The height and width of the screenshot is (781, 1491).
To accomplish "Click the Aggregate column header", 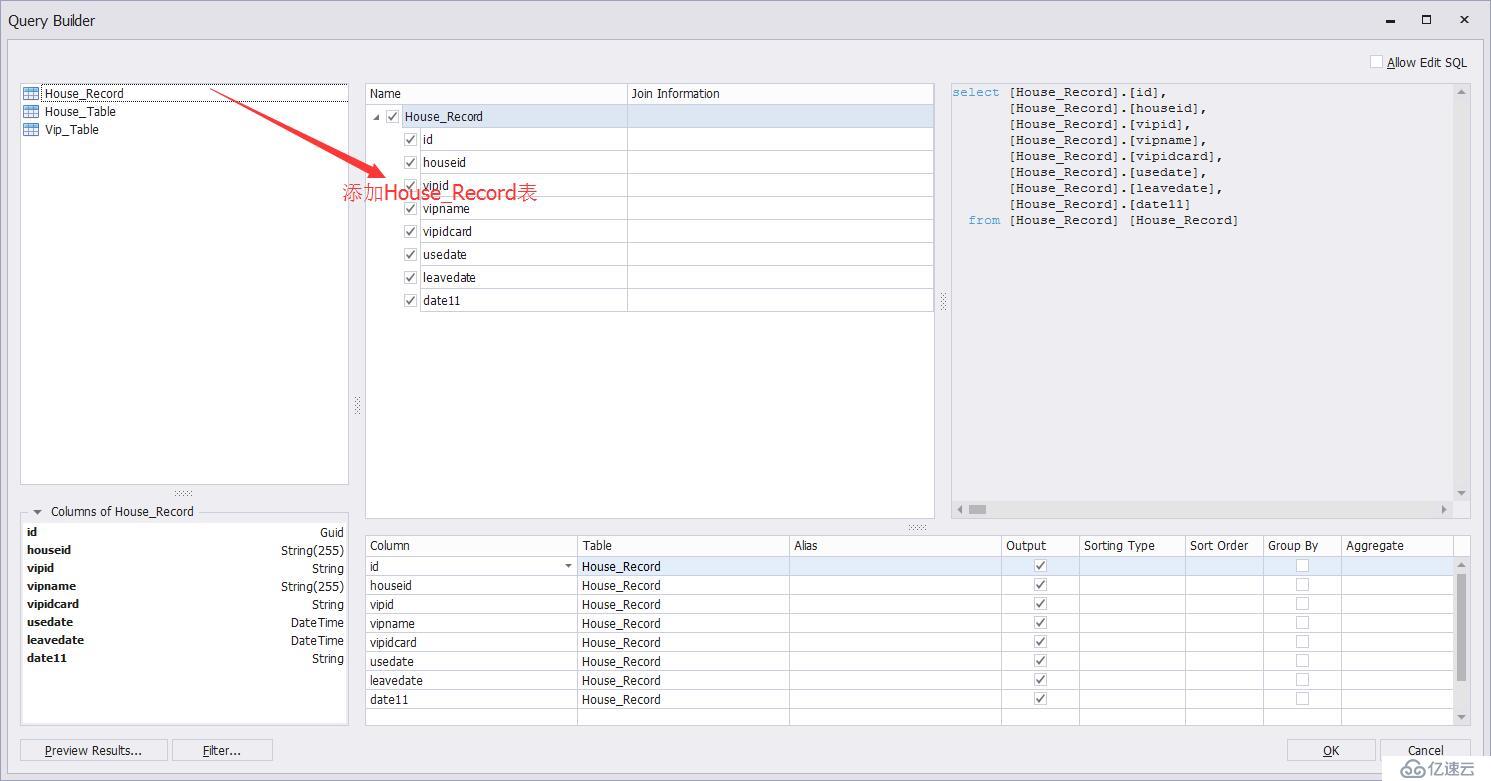I will click(x=1397, y=546).
